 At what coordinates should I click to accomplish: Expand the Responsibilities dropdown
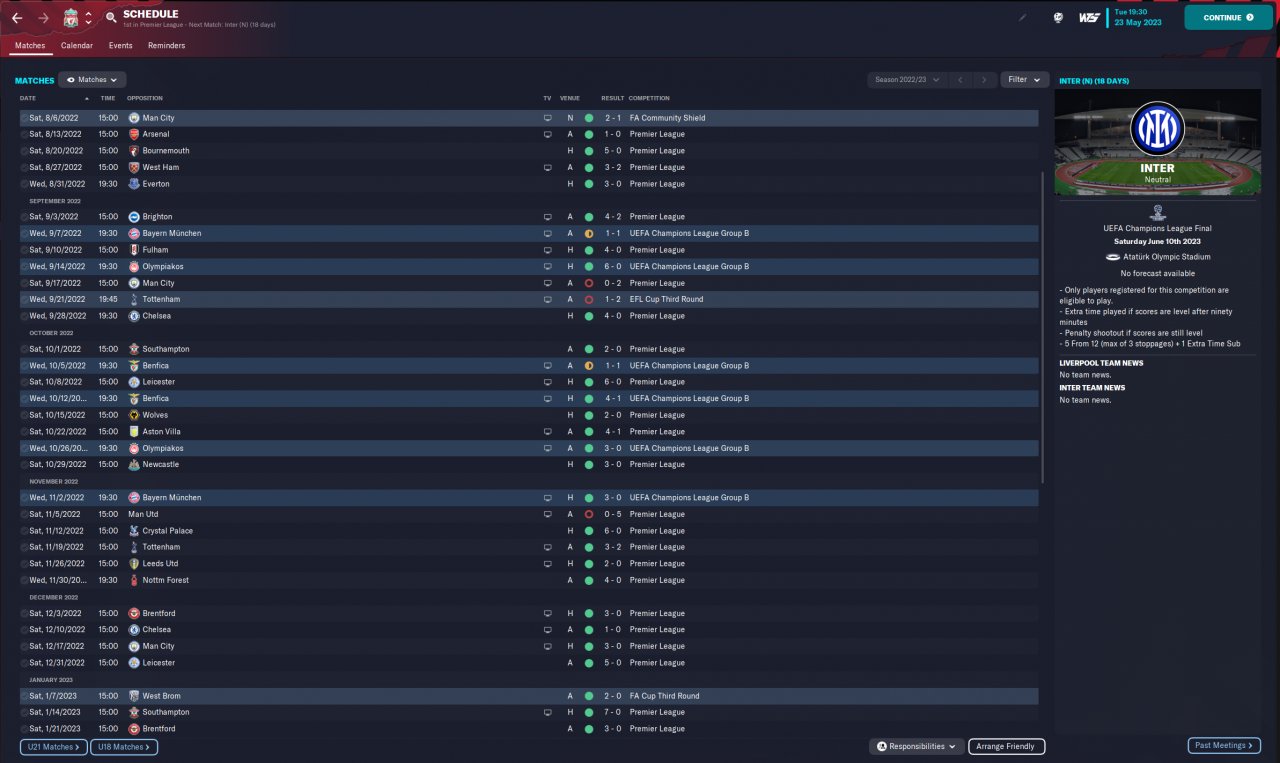click(x=916, y=746)
